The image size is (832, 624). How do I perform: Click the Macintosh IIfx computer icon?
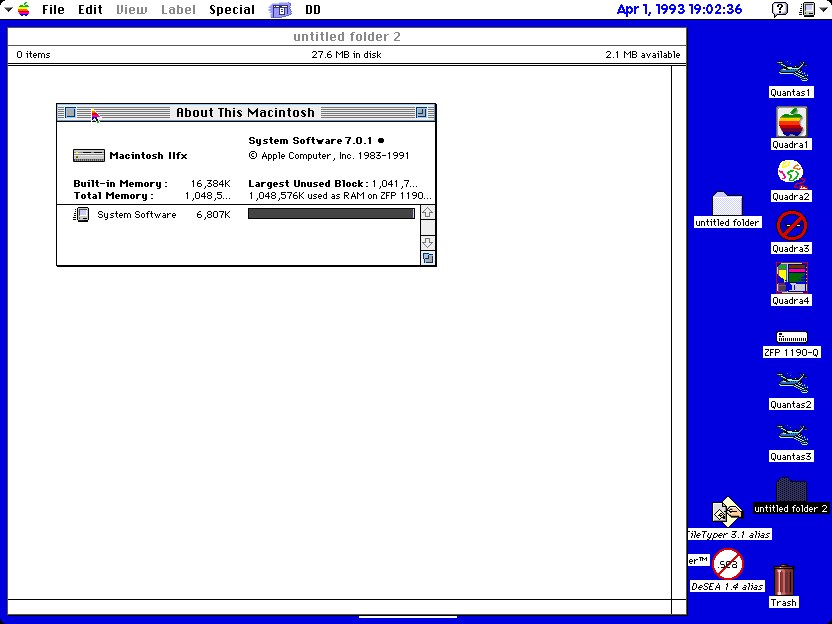coord(89,155)
